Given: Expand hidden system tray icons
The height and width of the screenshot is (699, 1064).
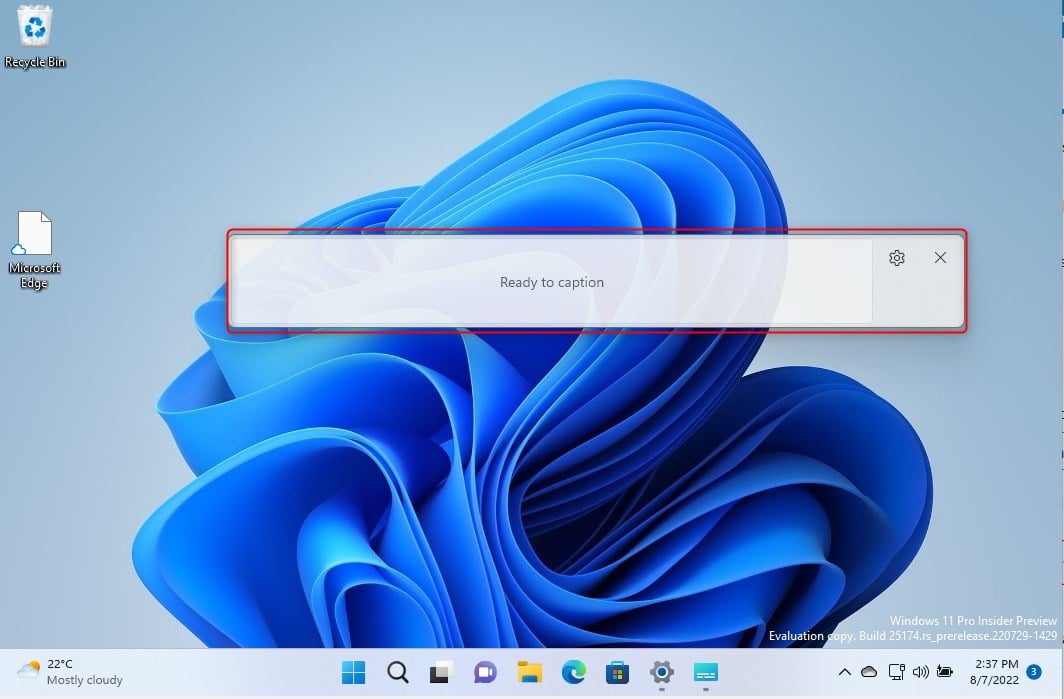Looking at the screenshot, I should [845, 672].
